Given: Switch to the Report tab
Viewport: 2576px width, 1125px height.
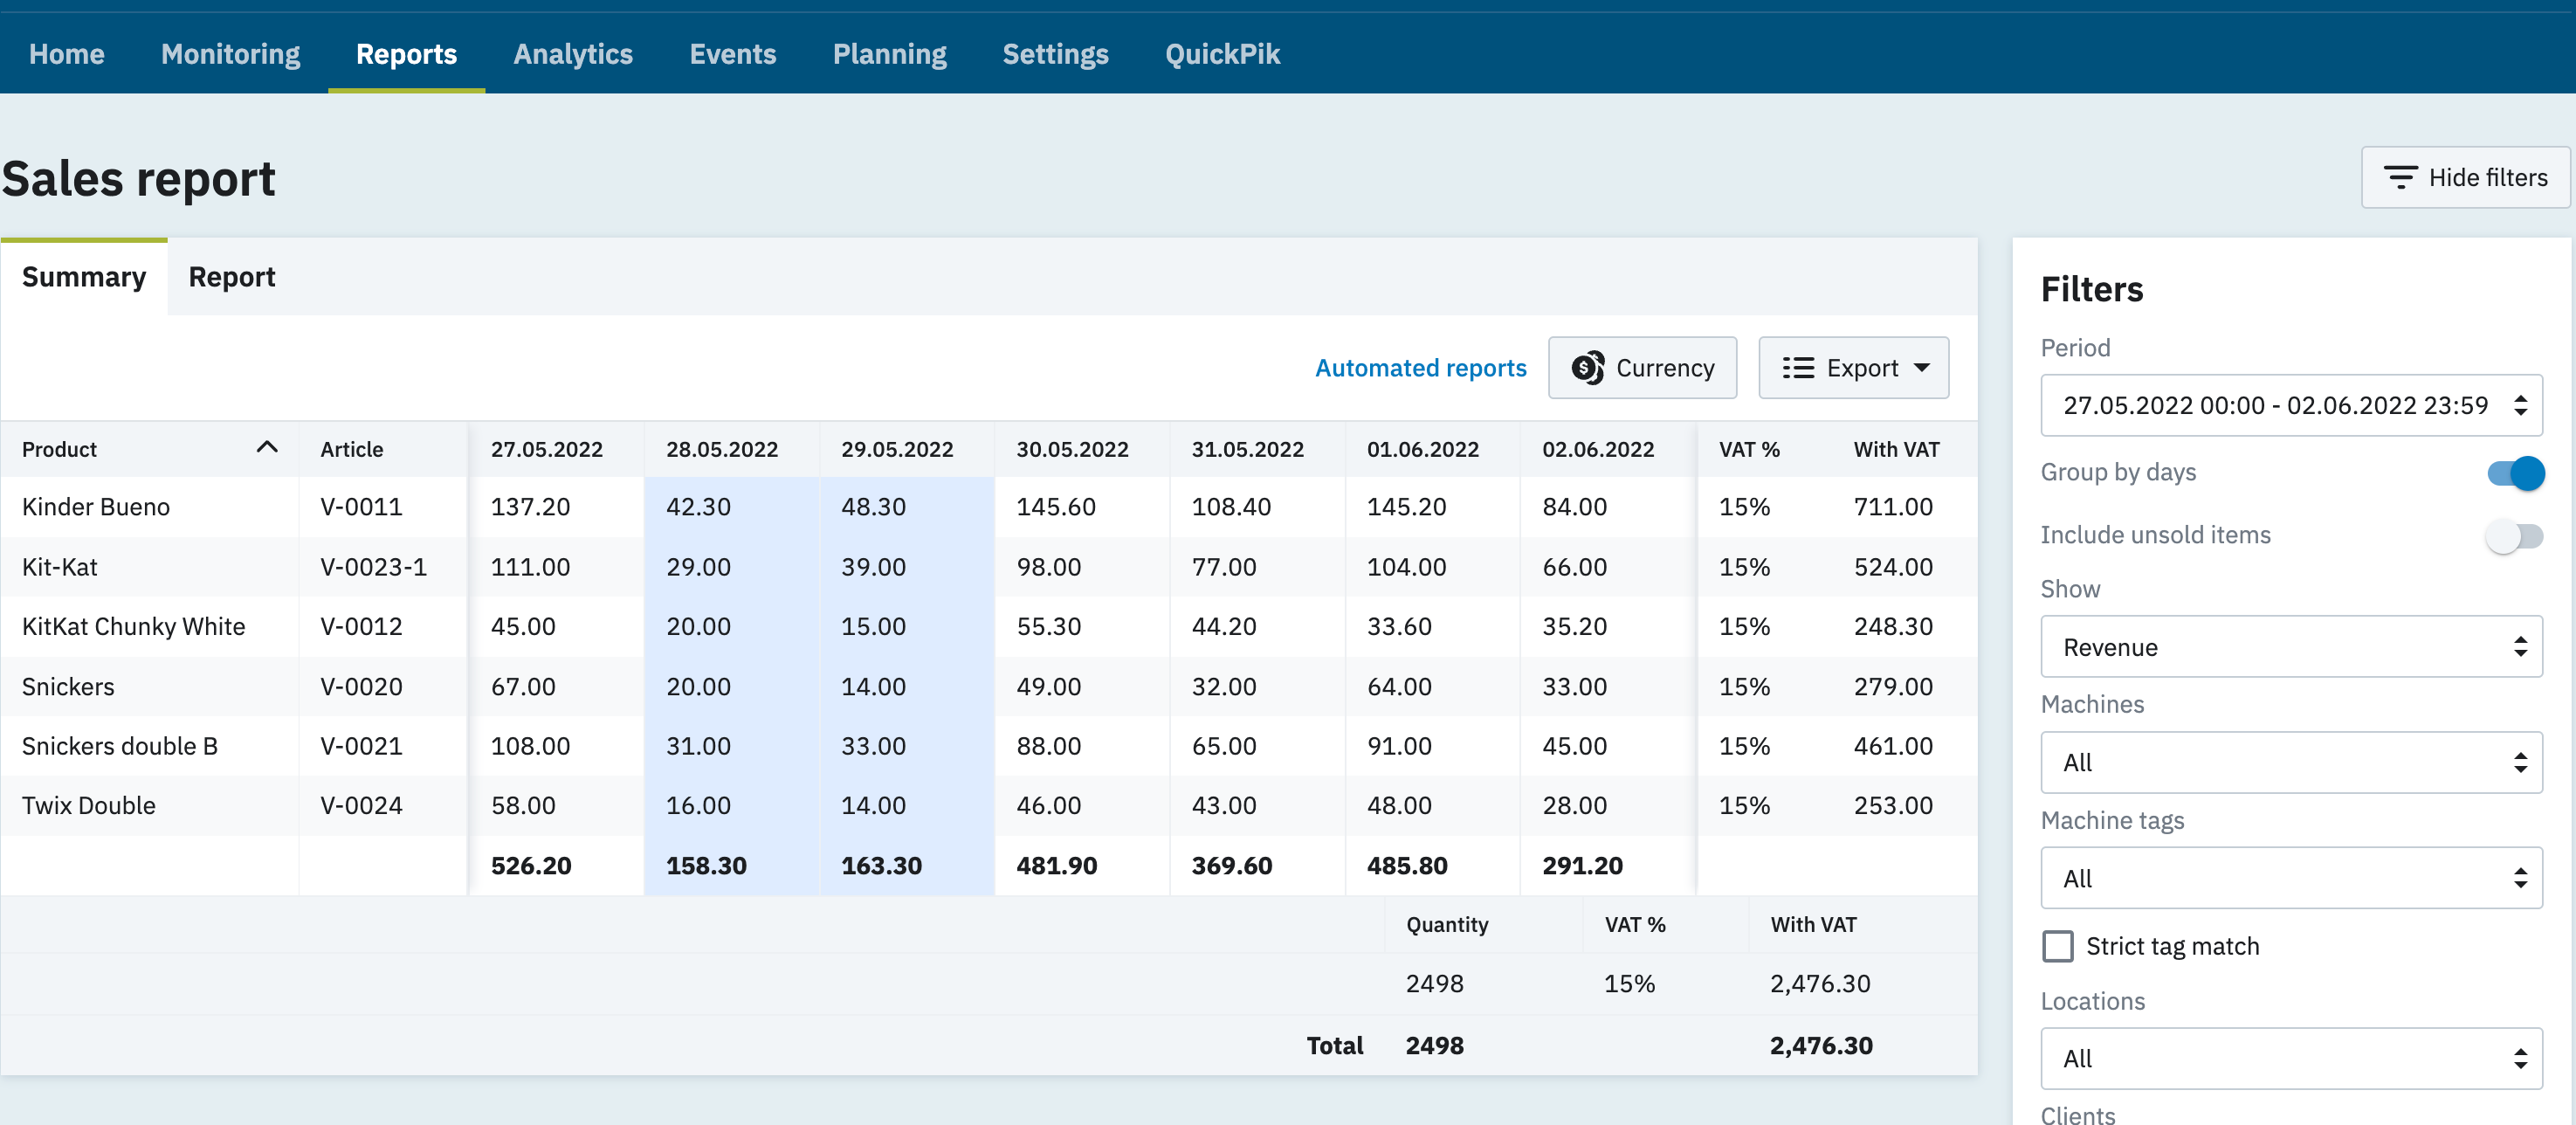Looking at the screenshot, I should tap(232, 277).
